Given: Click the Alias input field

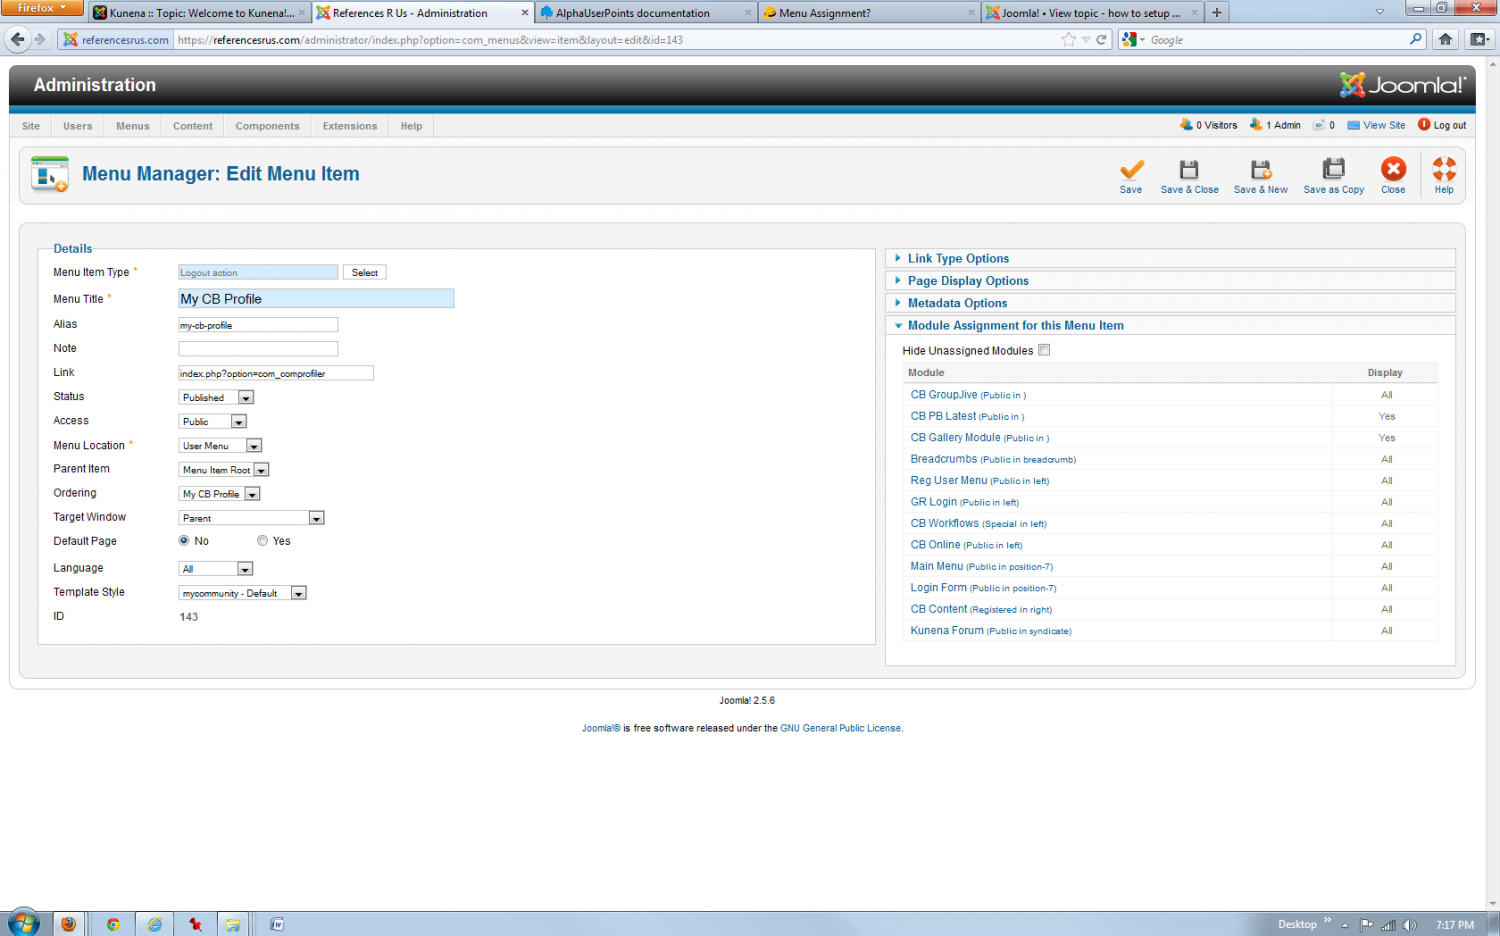Looking at the screenshot, I should [258, 325].
